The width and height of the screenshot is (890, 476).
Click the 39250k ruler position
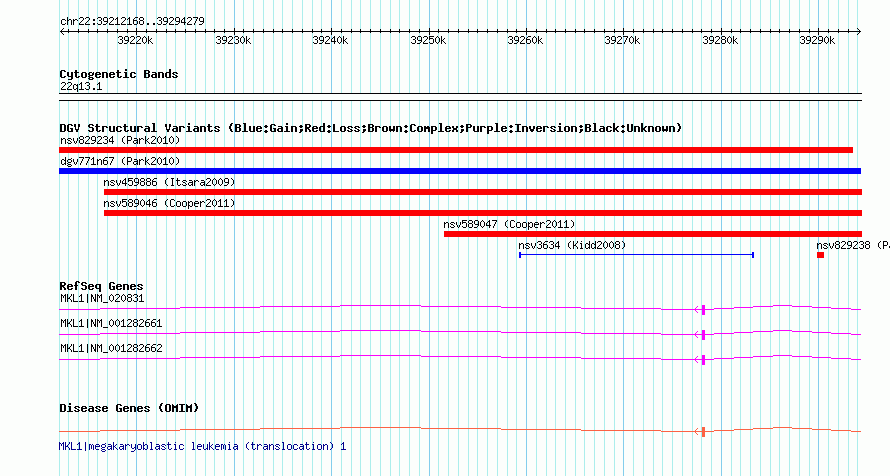(428, 40)
